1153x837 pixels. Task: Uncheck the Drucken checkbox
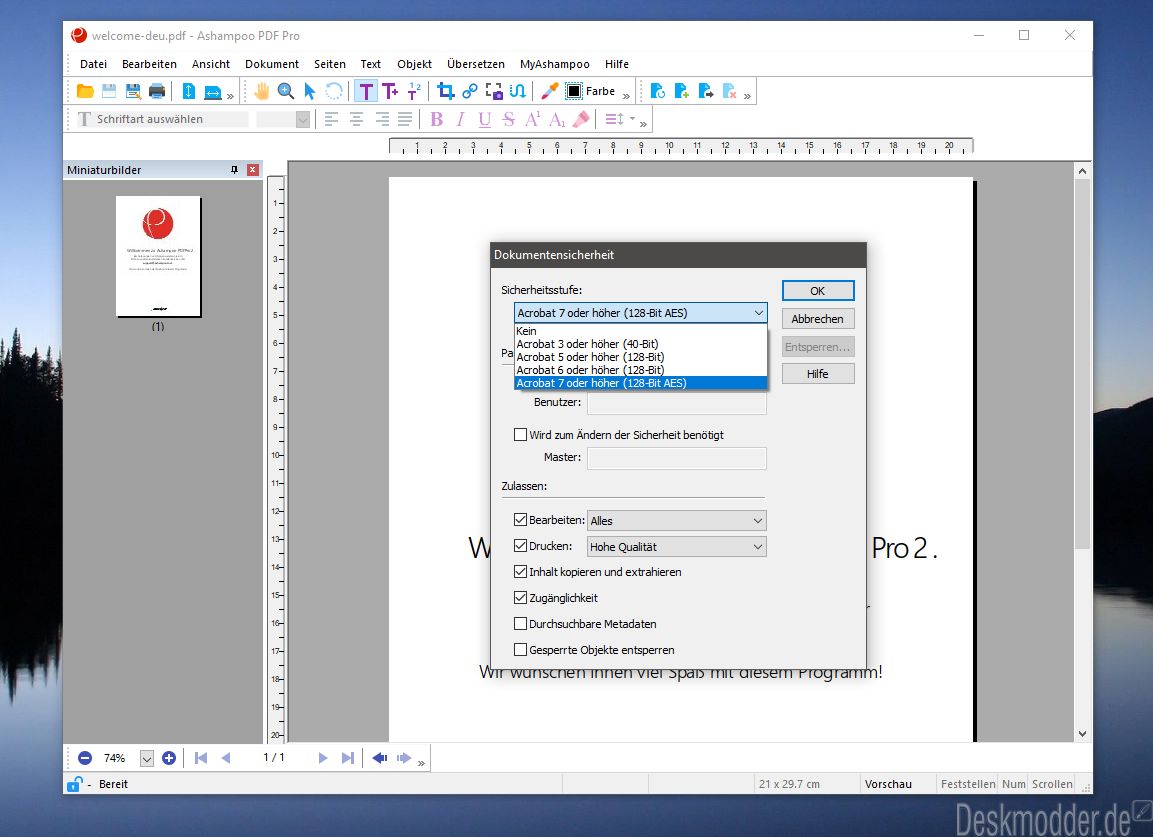point(521,546)
